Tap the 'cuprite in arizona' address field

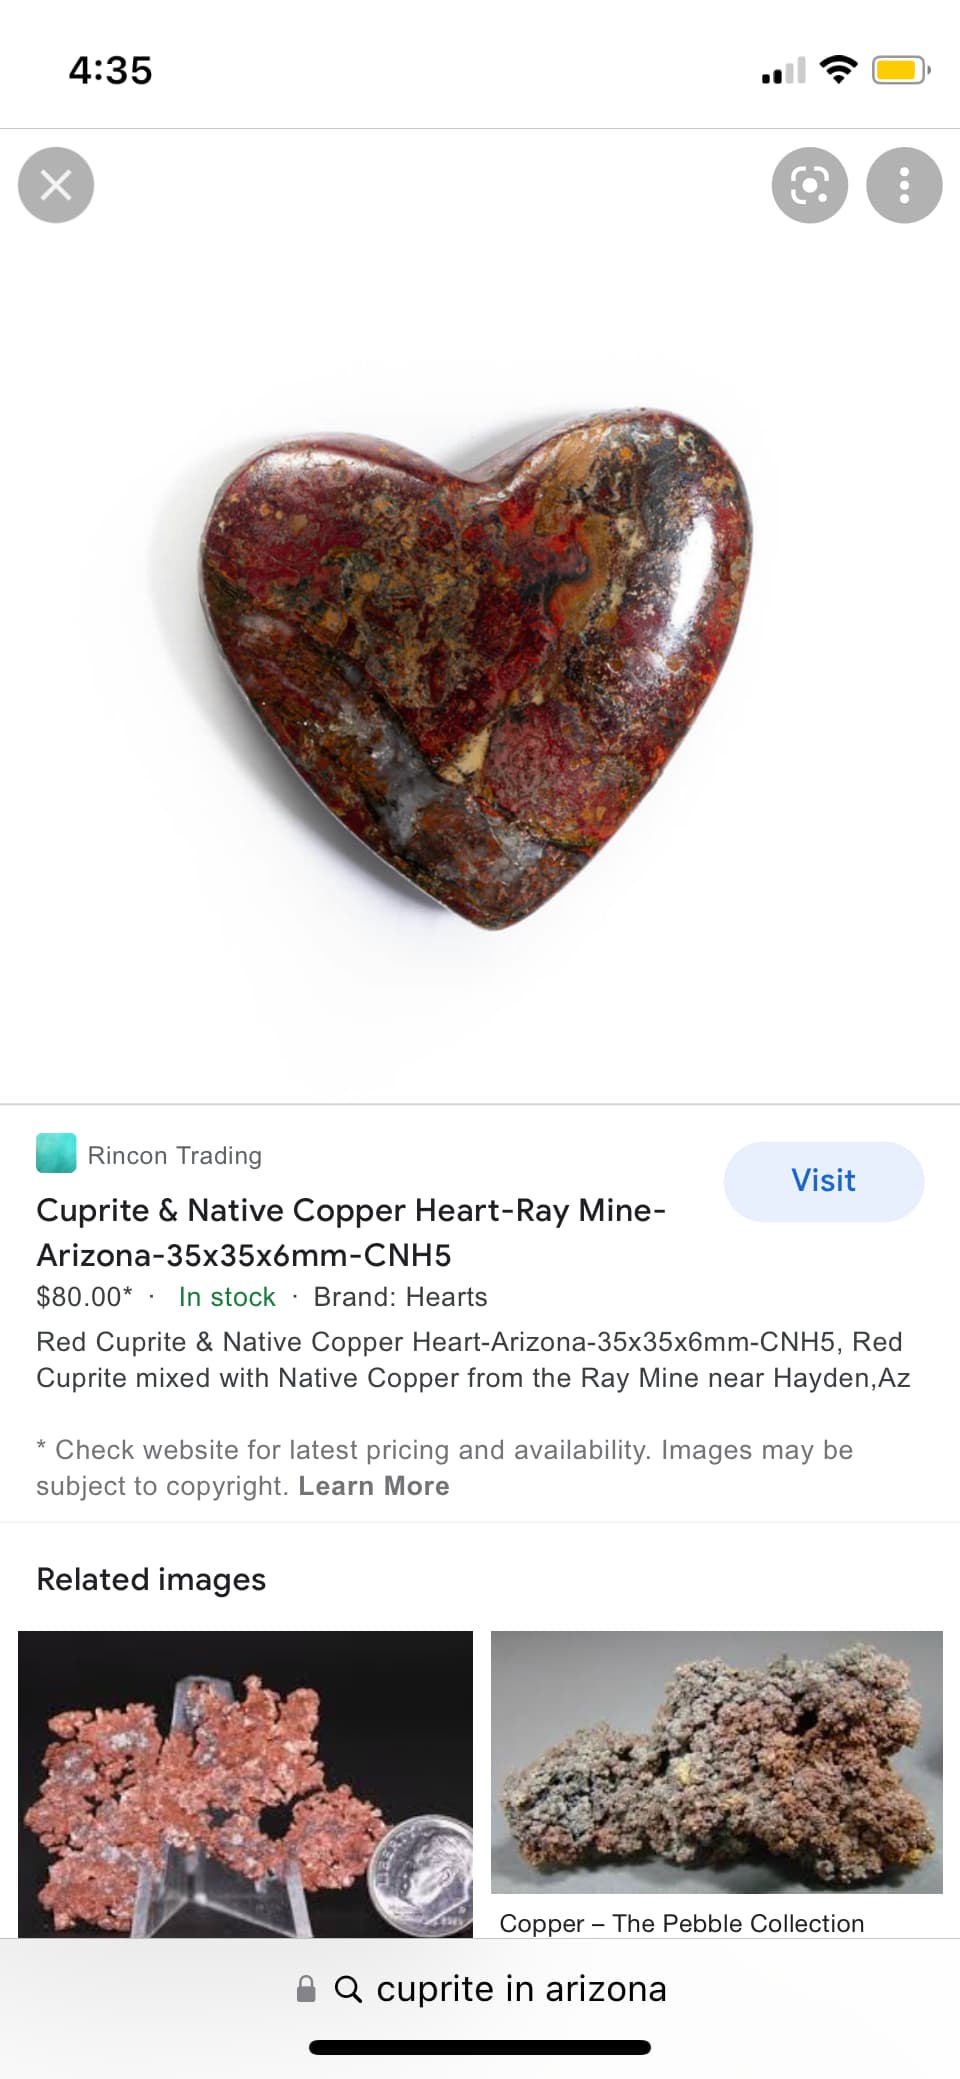coord(480,1989)
